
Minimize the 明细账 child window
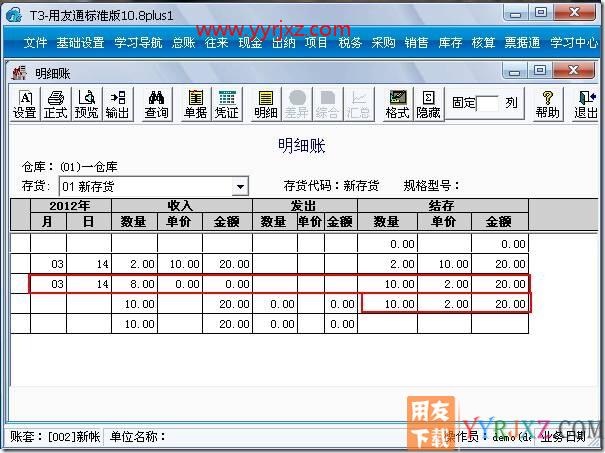[514, 71]
